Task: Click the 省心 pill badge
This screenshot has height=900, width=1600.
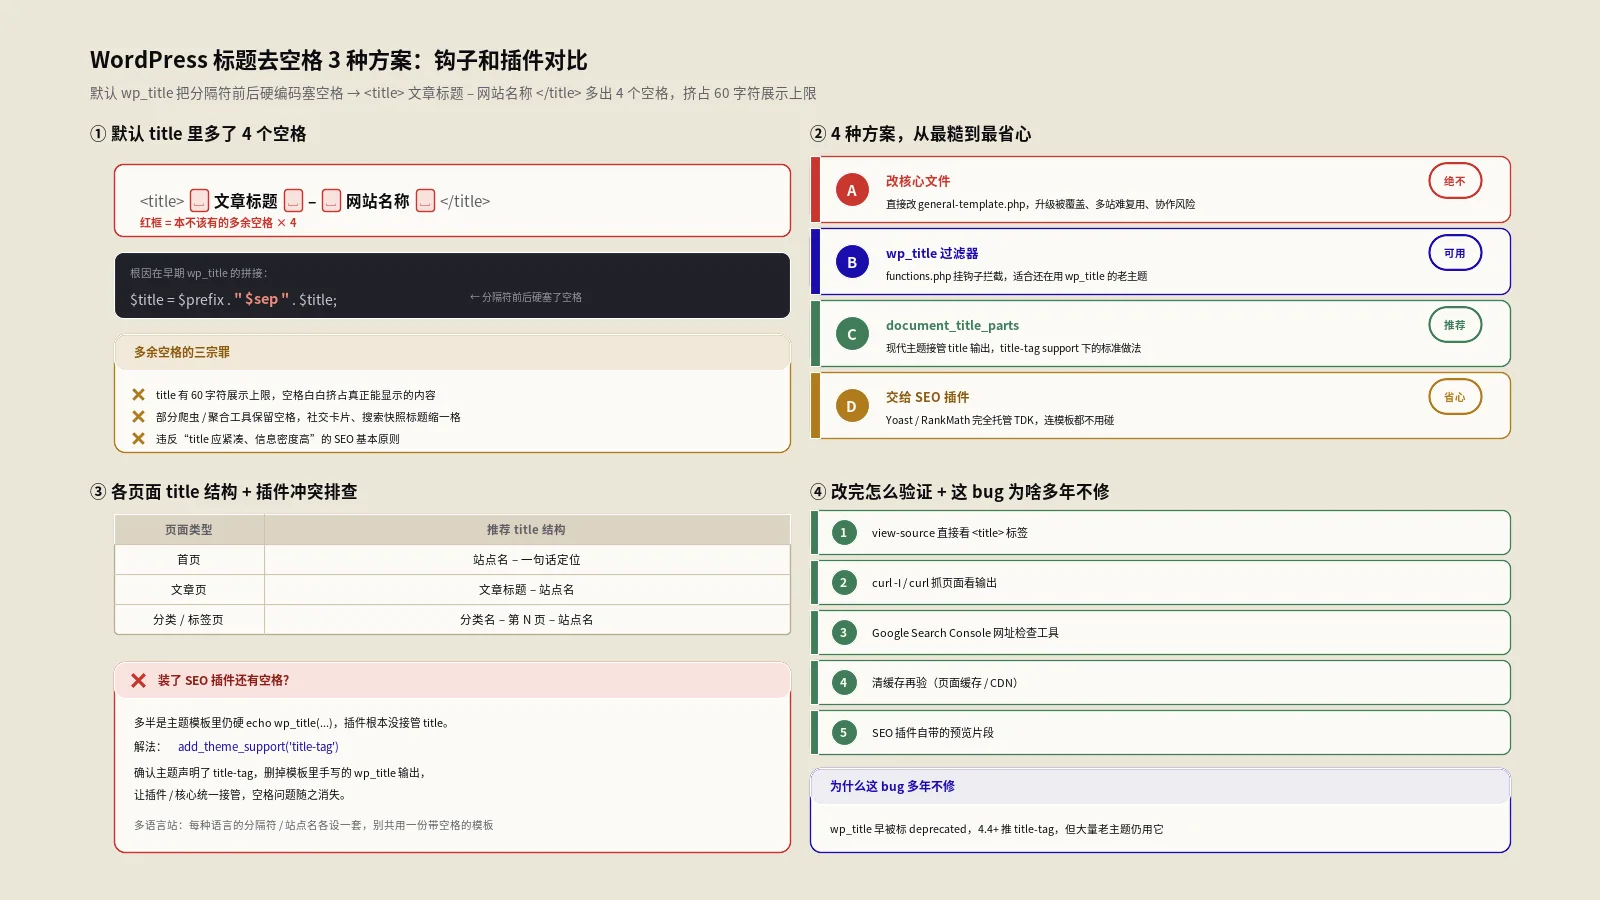Action: pyautogui.click(x=1455, y=397)
